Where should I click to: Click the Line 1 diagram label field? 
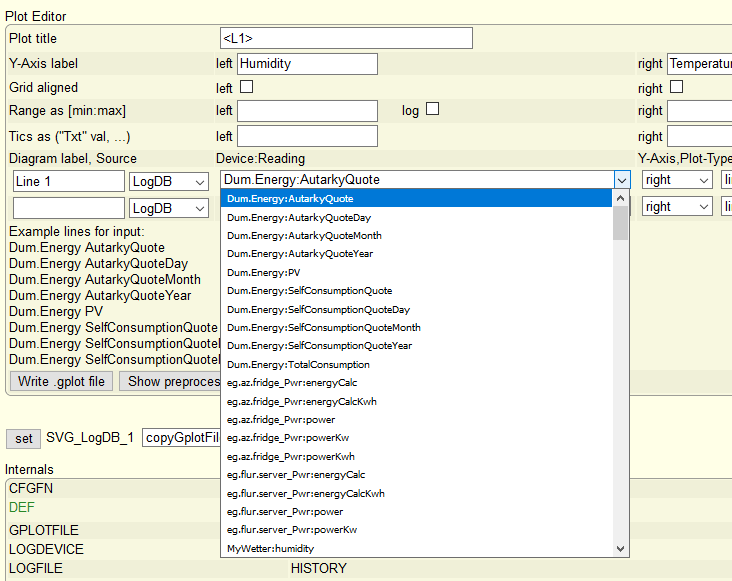(69, 181)
